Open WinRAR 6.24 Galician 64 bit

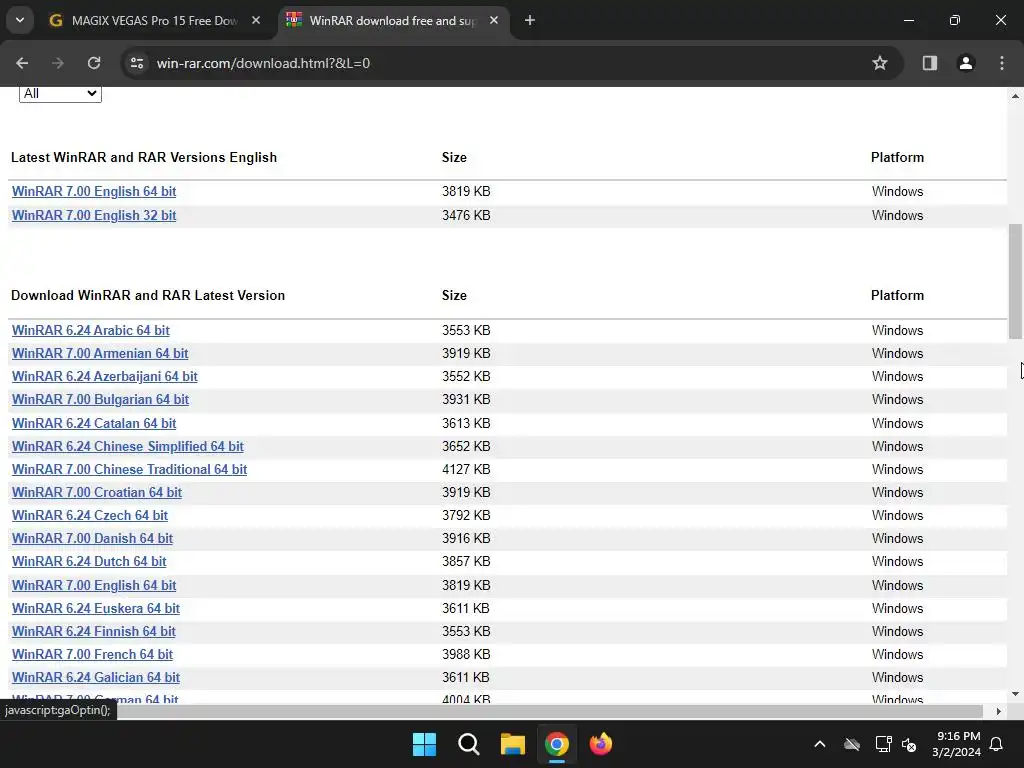[x=96, y=677]
